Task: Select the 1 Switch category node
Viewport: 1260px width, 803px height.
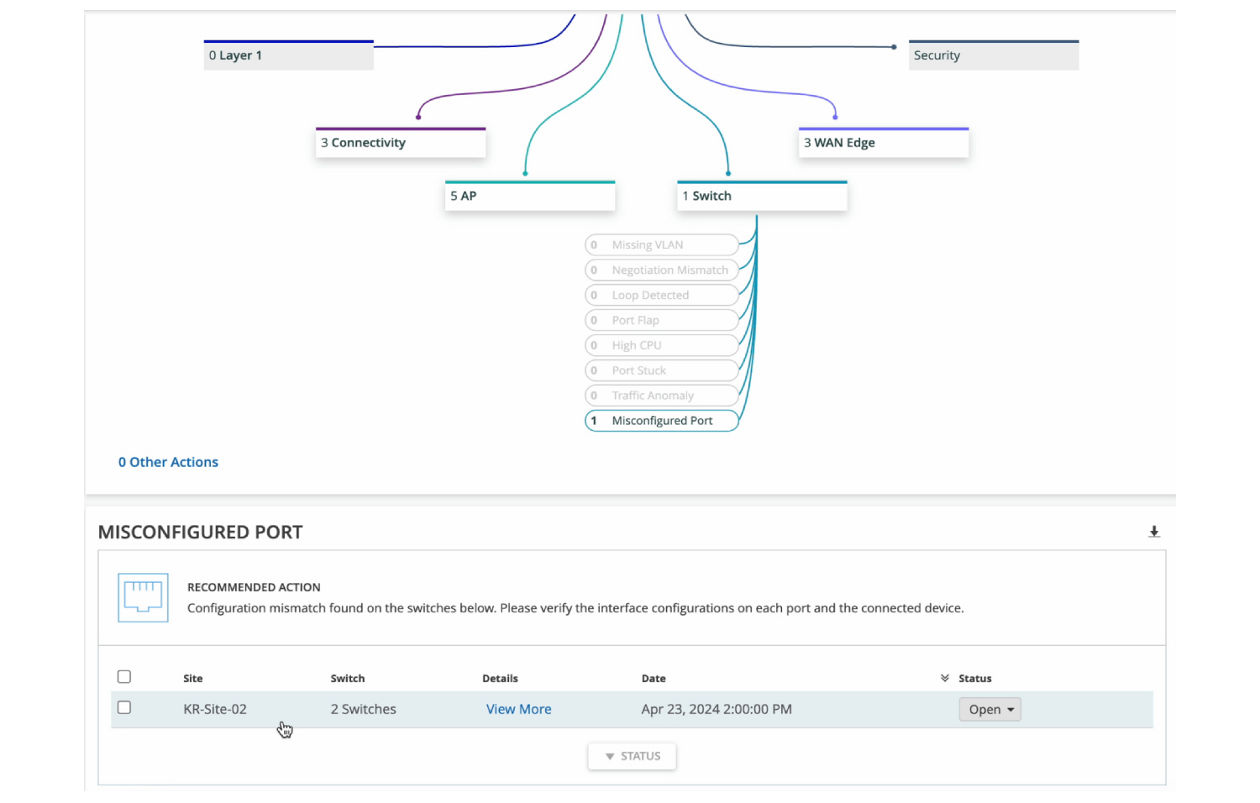Action: (762, 196)
